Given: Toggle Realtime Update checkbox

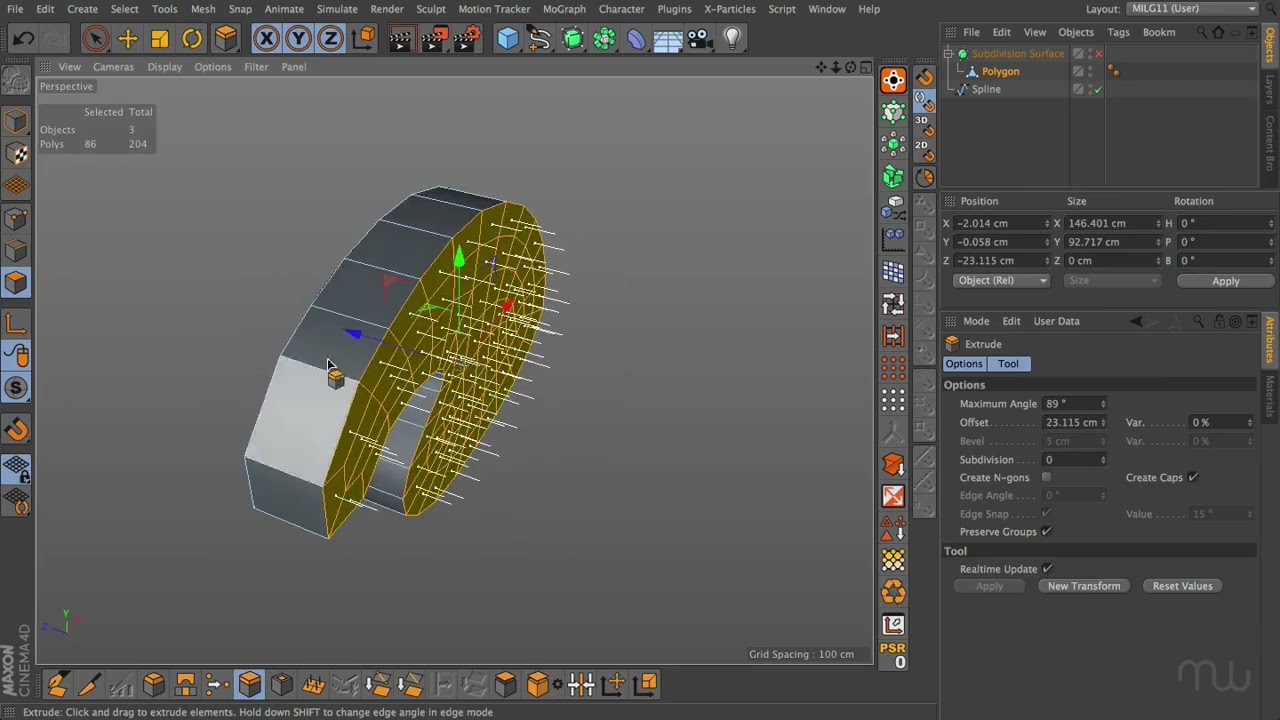Looking at the screenshot, I should [1047, 569].
